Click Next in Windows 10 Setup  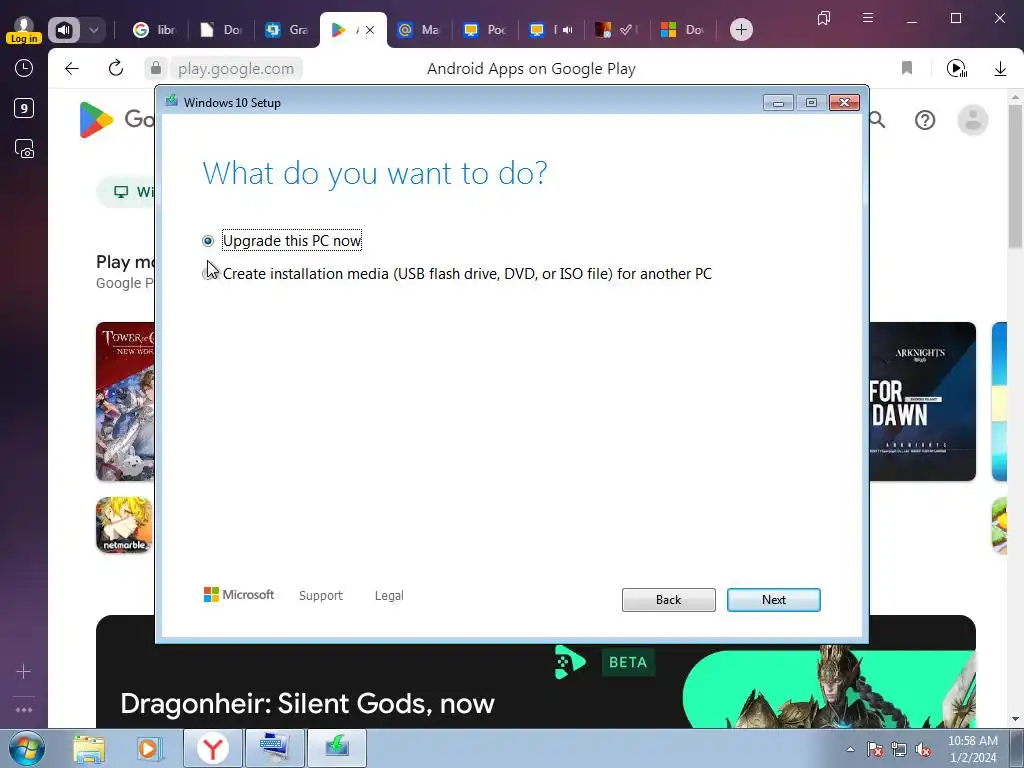(773, 600)
